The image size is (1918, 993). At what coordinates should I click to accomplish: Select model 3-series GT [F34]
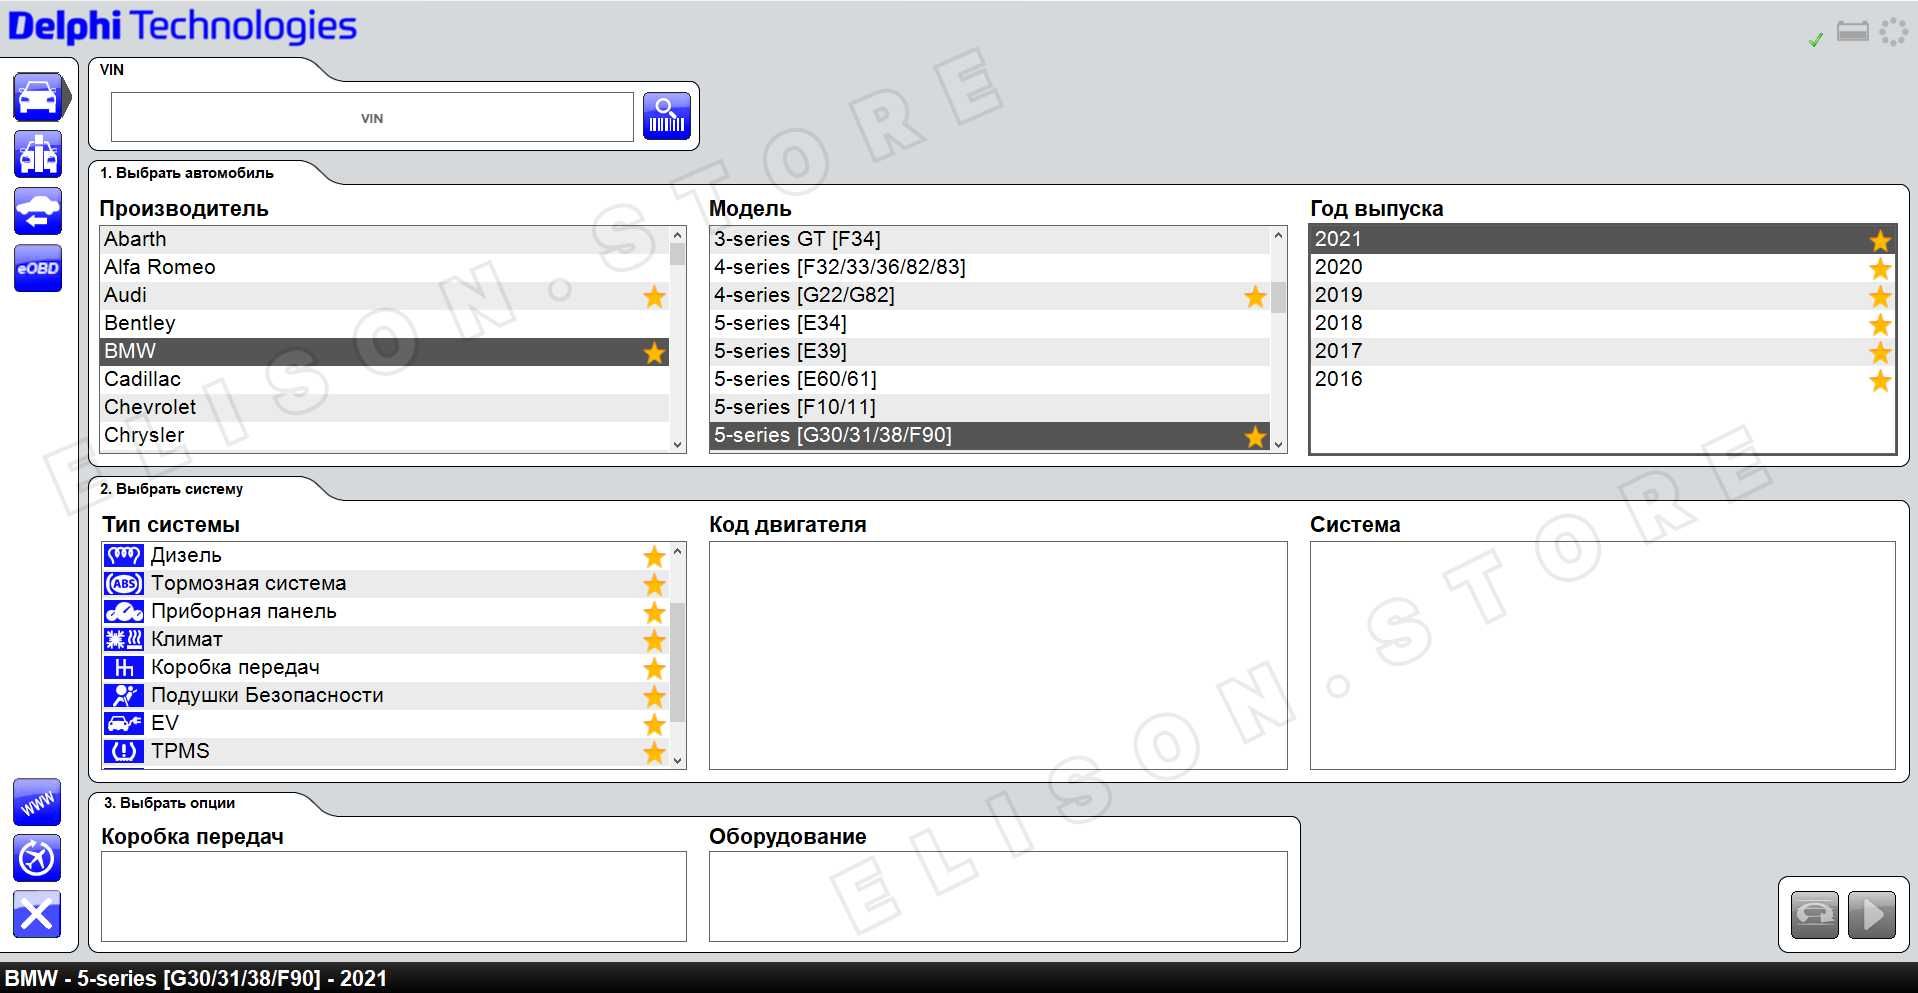[x=990, y=239]
